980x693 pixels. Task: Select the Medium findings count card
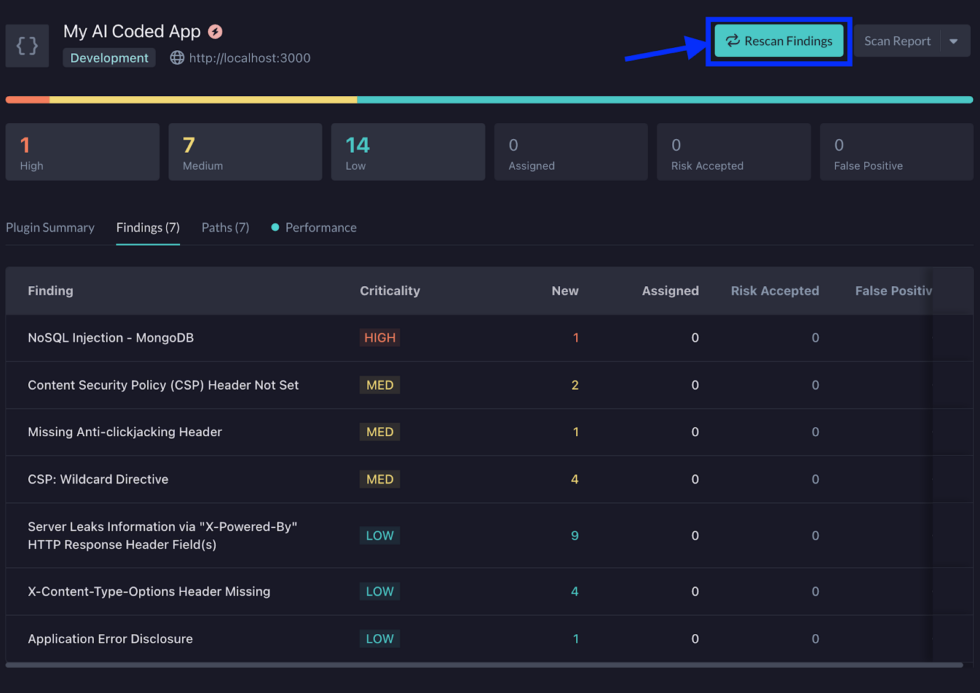point(245,152)
